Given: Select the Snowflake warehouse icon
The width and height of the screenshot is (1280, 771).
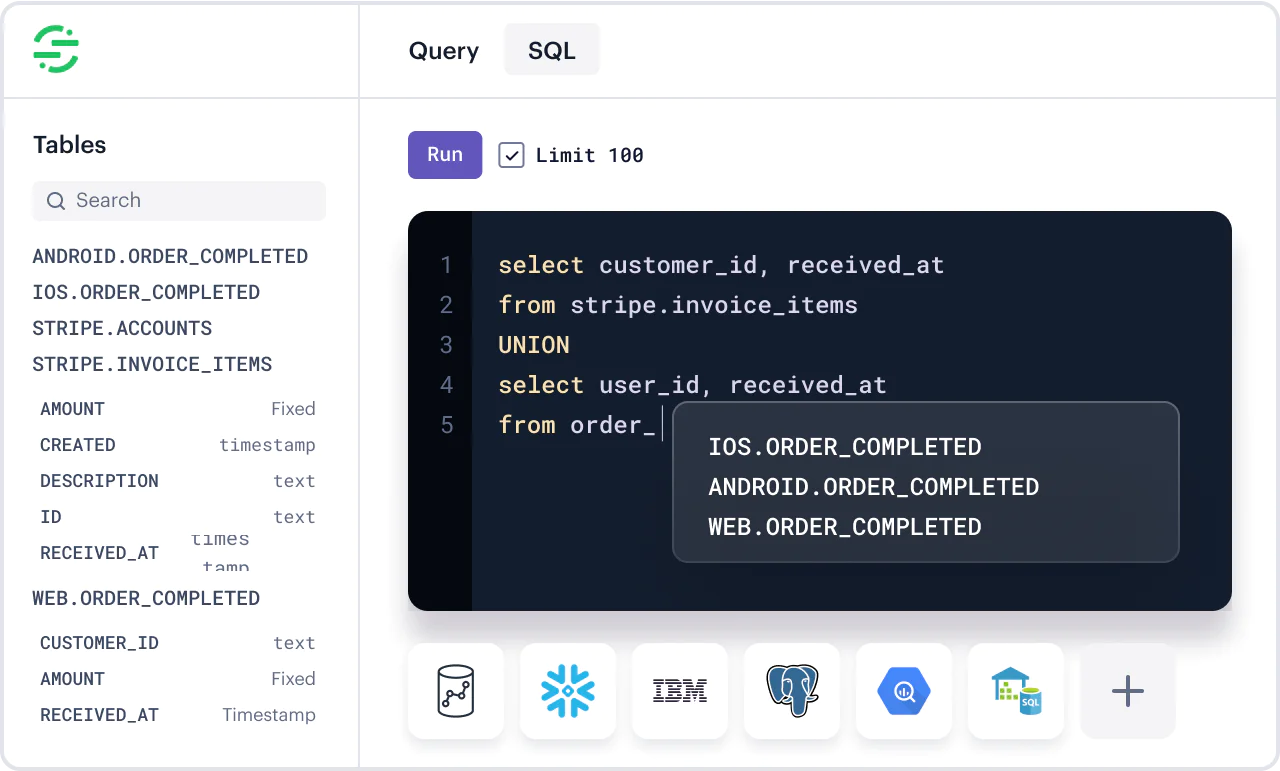Looking at the screenshot, I should pos(567,691).
